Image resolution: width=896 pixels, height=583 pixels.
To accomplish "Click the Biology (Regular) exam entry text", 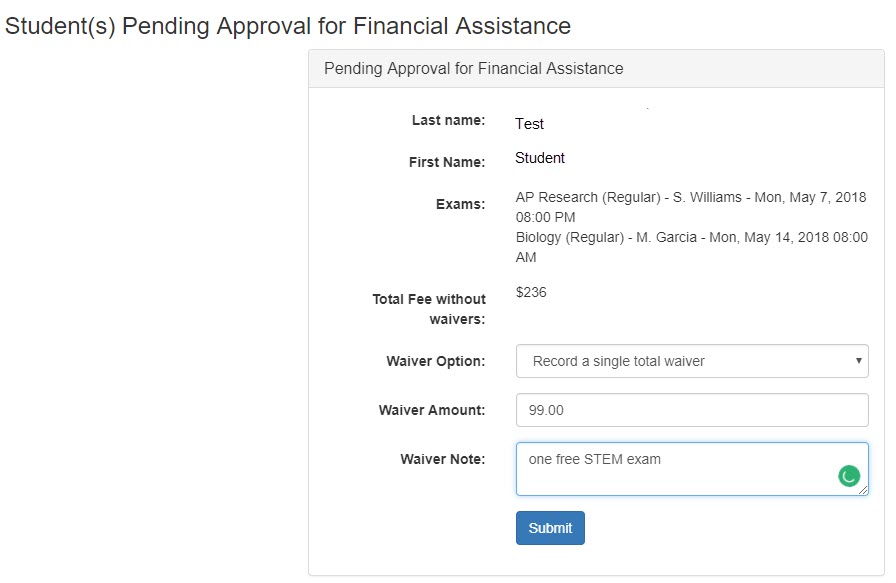I will (x=691, y=247).
